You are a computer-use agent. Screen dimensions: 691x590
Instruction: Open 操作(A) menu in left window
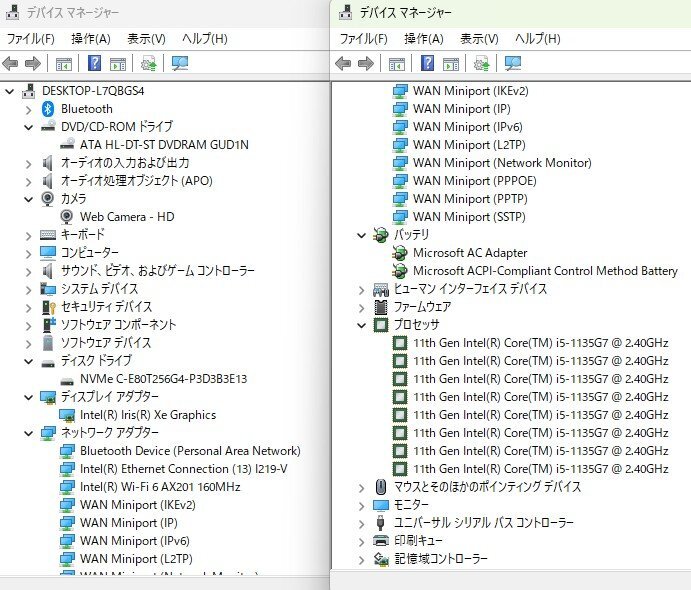click(x=91, y=39)
